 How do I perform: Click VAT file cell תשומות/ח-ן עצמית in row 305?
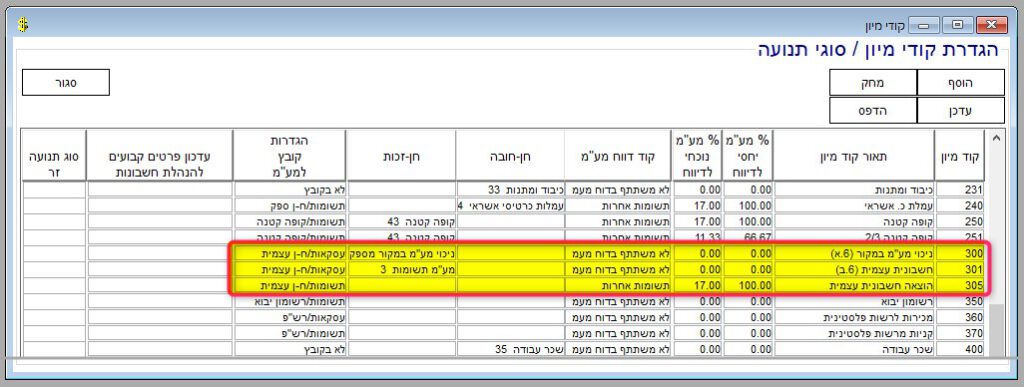289,285
